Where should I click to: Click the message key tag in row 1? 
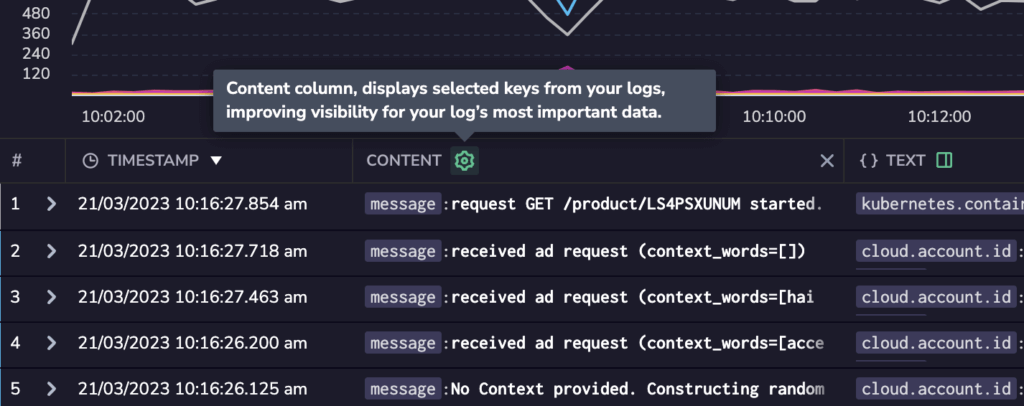[x=403, y=204]
